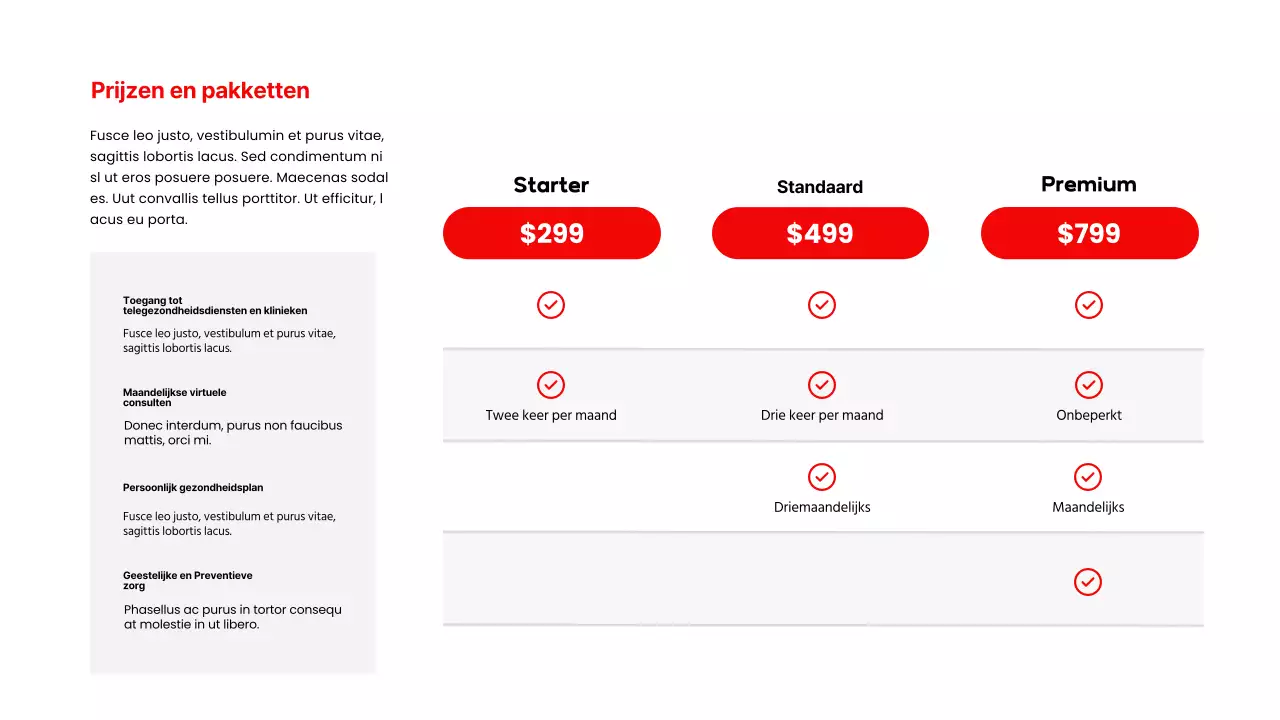1280x720 pixels.
Task: Click Premium's checkmark directly under the $799 button
Action: (x=1088, y=305)
